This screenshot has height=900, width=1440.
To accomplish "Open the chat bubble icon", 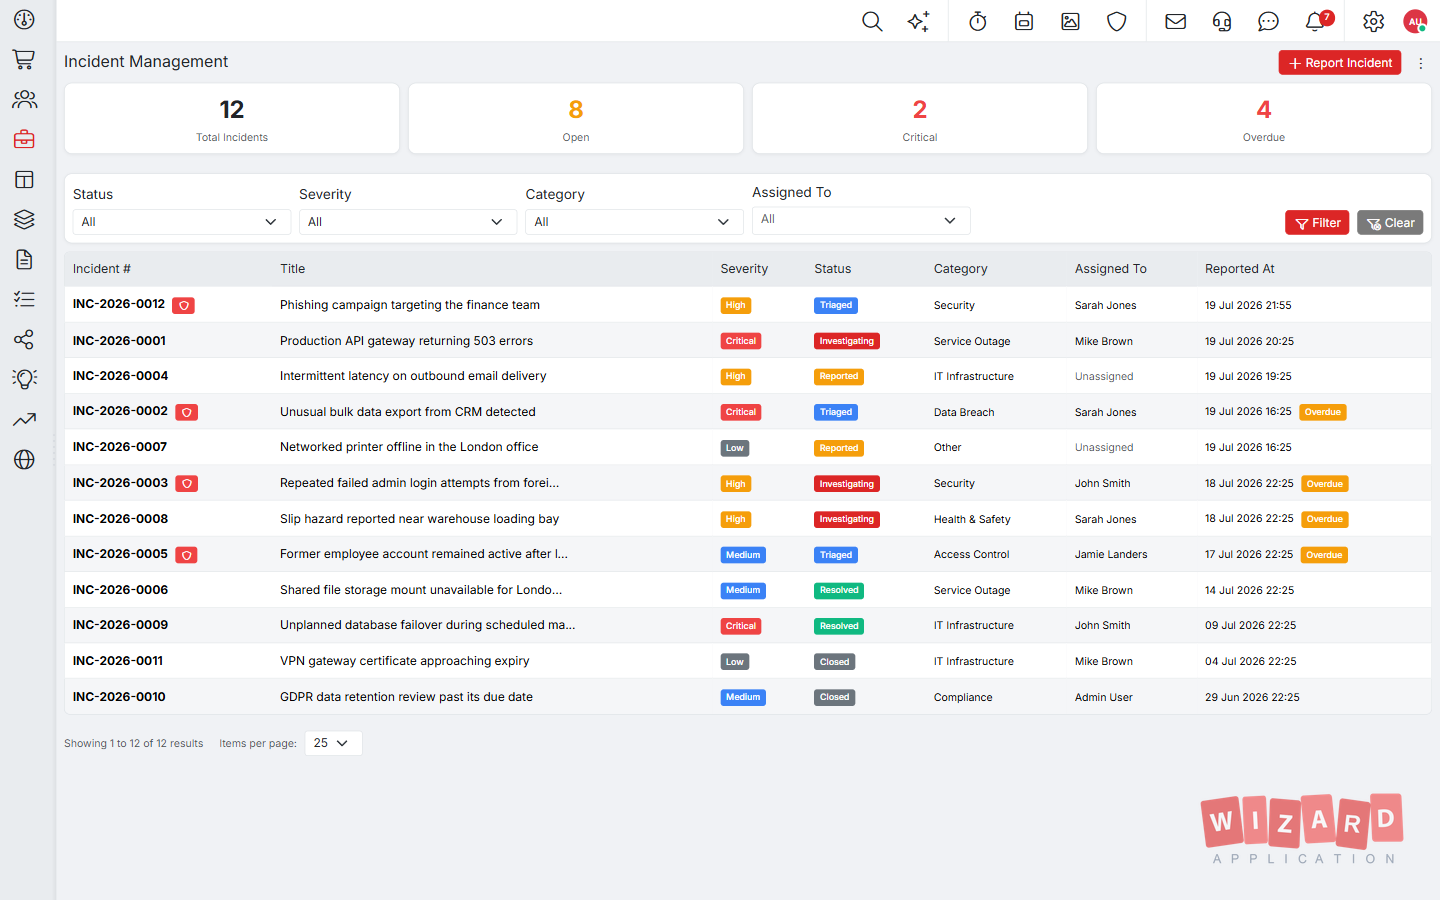I will [1268, 21].
